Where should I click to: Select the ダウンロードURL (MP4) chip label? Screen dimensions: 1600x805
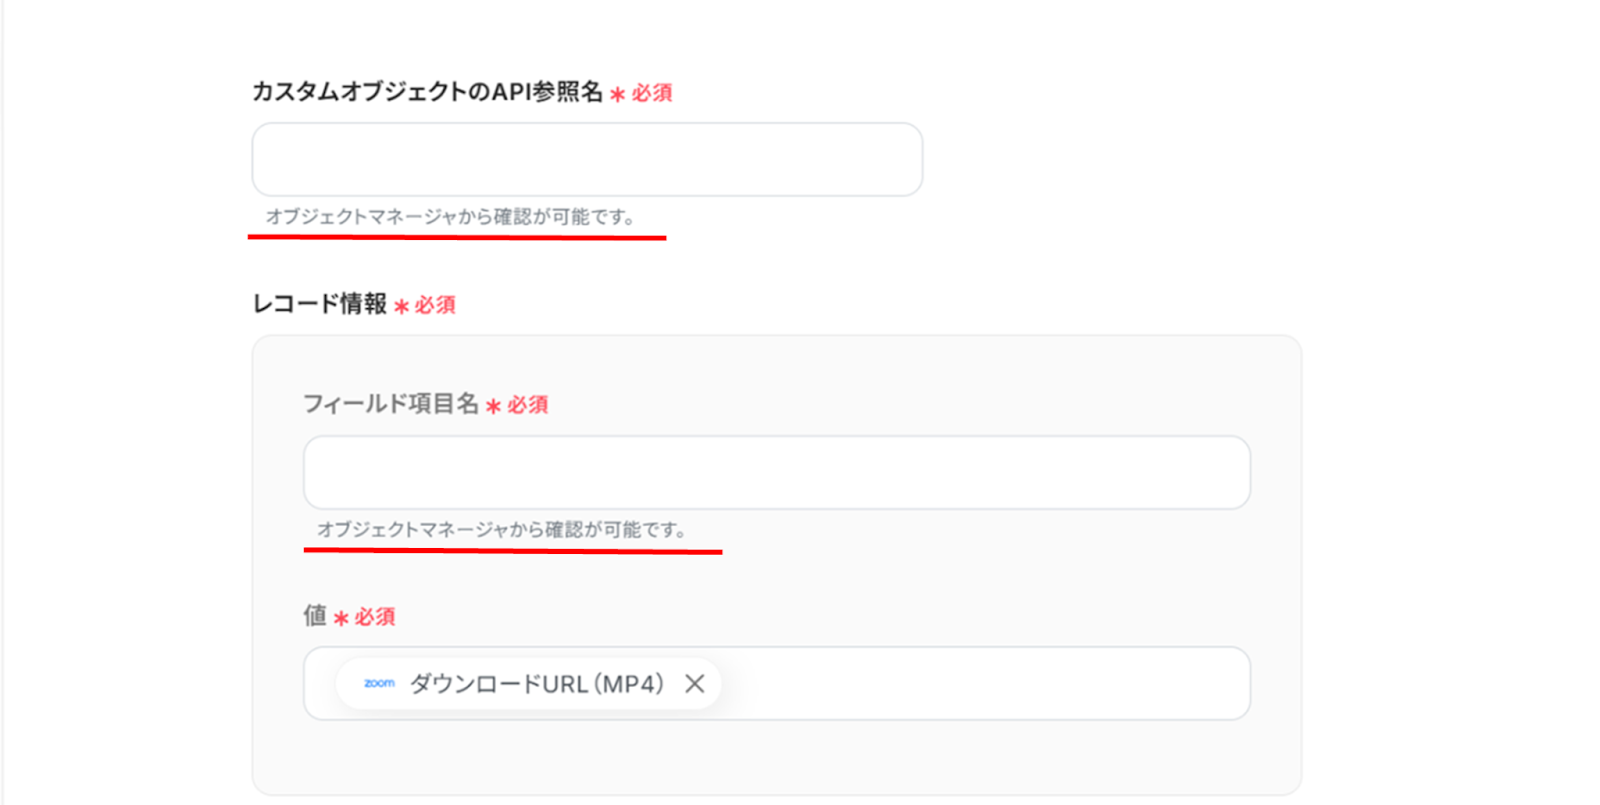coord(536,684)
